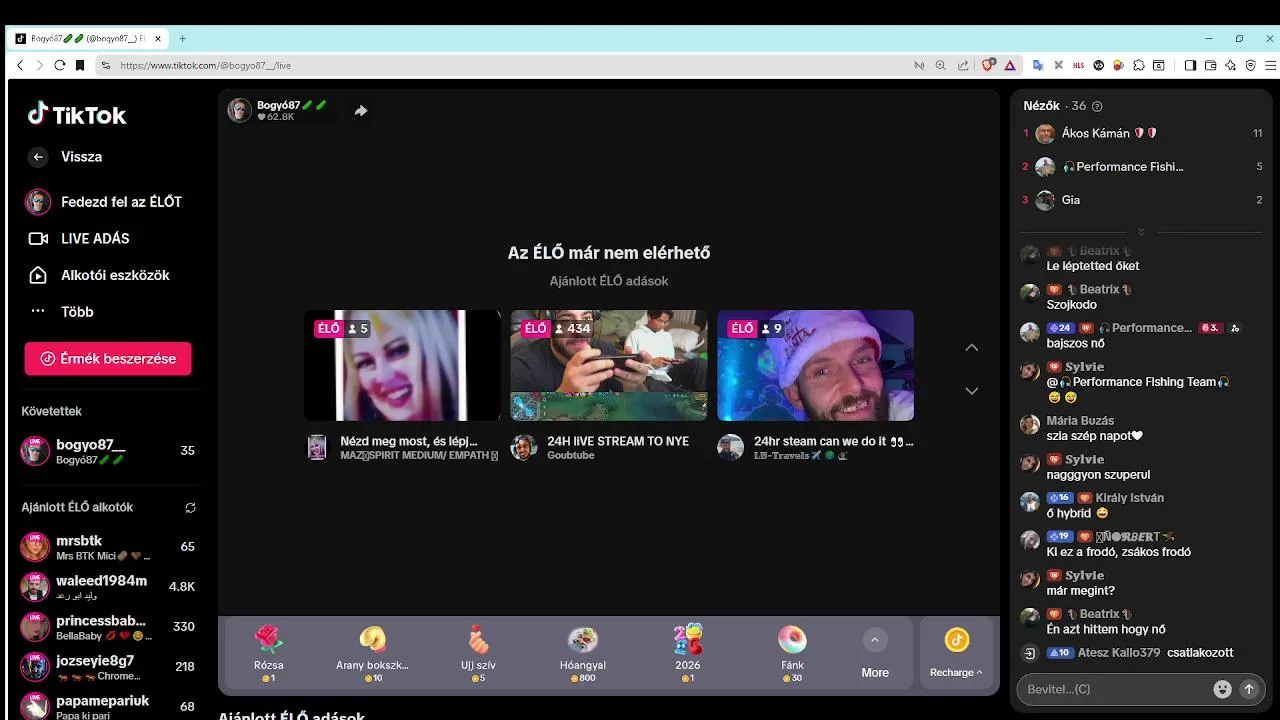Screen dimensions: 1280x720
Task: Click Érmék beszerzése button
Action: (x=108, y=358)
